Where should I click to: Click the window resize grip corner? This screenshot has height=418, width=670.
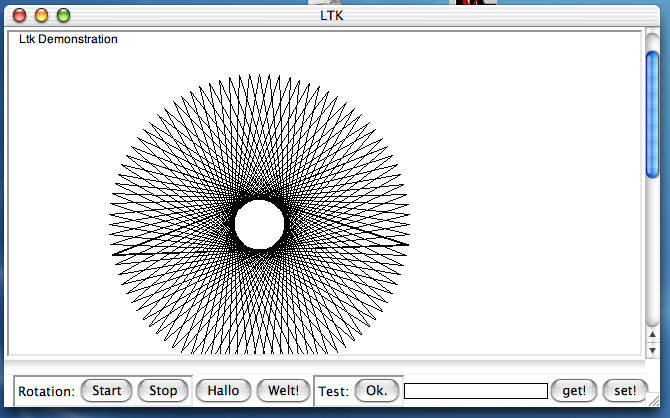click(x=660, y=408)
